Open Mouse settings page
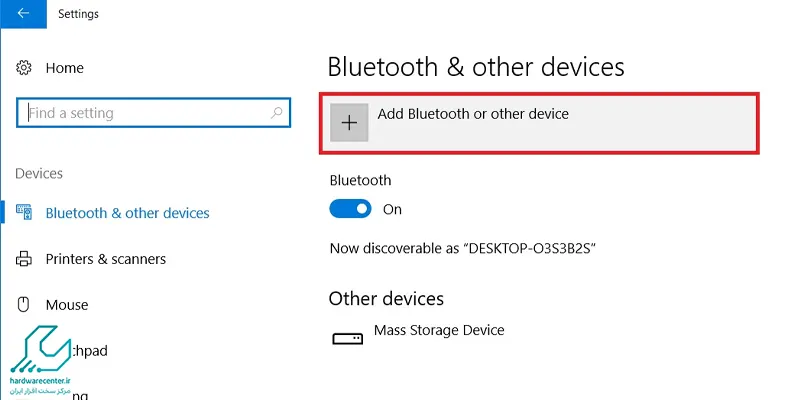Screen dimensions: 800x400 [x=67, y=305]
